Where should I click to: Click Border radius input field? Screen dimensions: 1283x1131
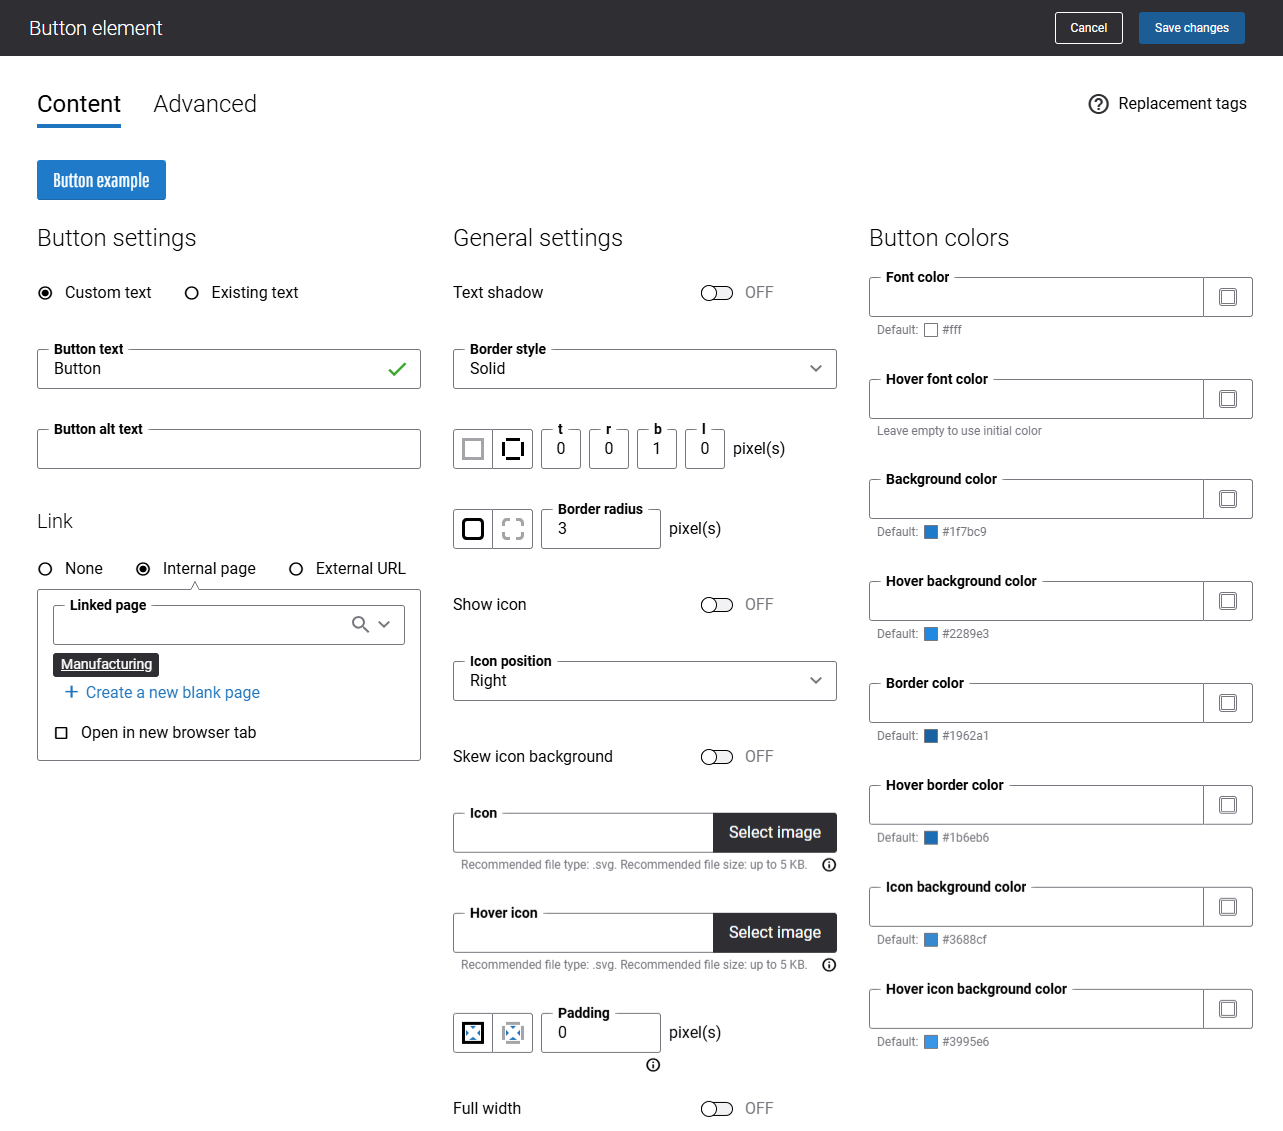click(x=601, y=529)
